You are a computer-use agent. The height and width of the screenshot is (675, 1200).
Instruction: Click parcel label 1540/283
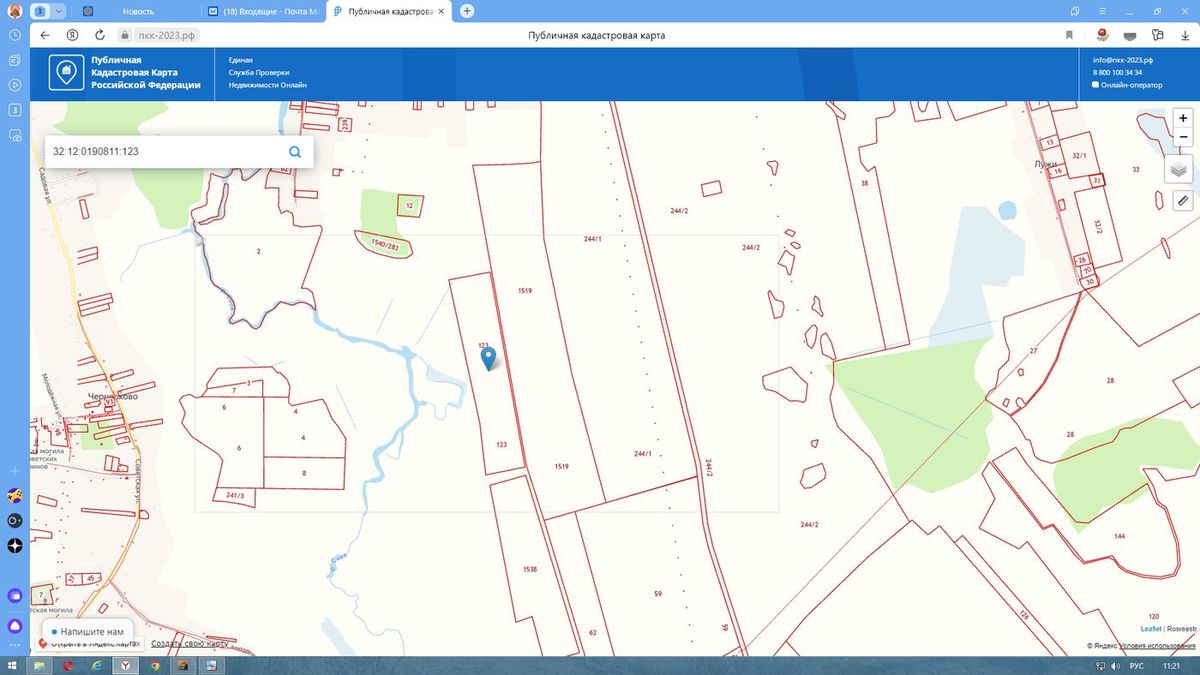385,245
